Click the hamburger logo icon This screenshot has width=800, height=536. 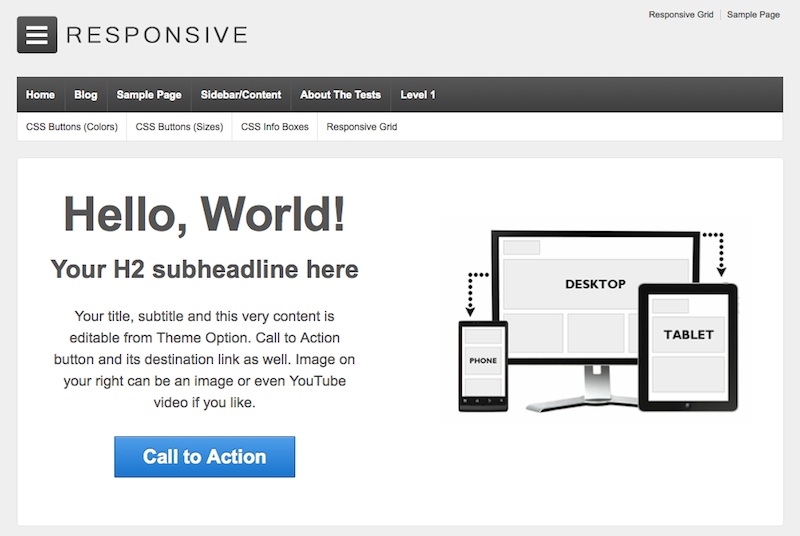coord(37,35)
